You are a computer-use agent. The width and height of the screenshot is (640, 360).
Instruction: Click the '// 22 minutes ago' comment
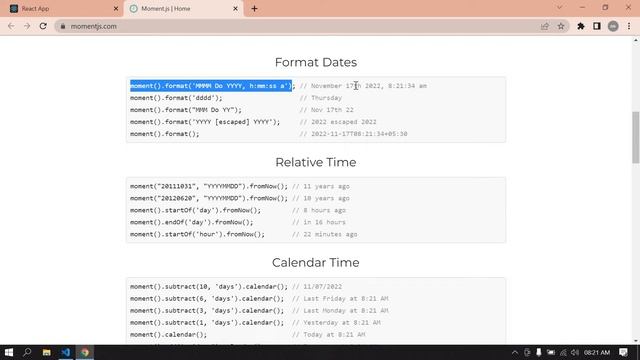[324, 234]
